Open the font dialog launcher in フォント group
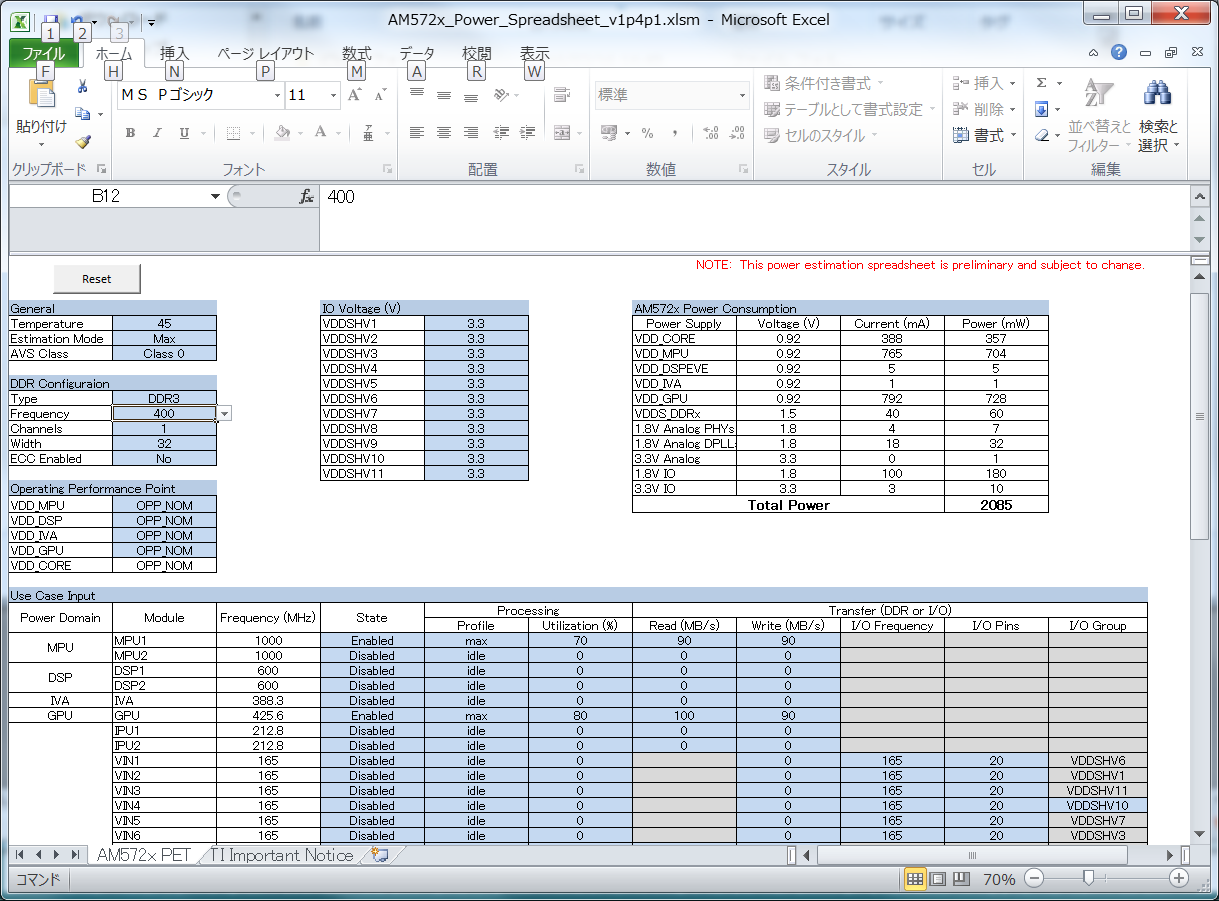Viewport: 1219px width, 901px height. [388, 169]
